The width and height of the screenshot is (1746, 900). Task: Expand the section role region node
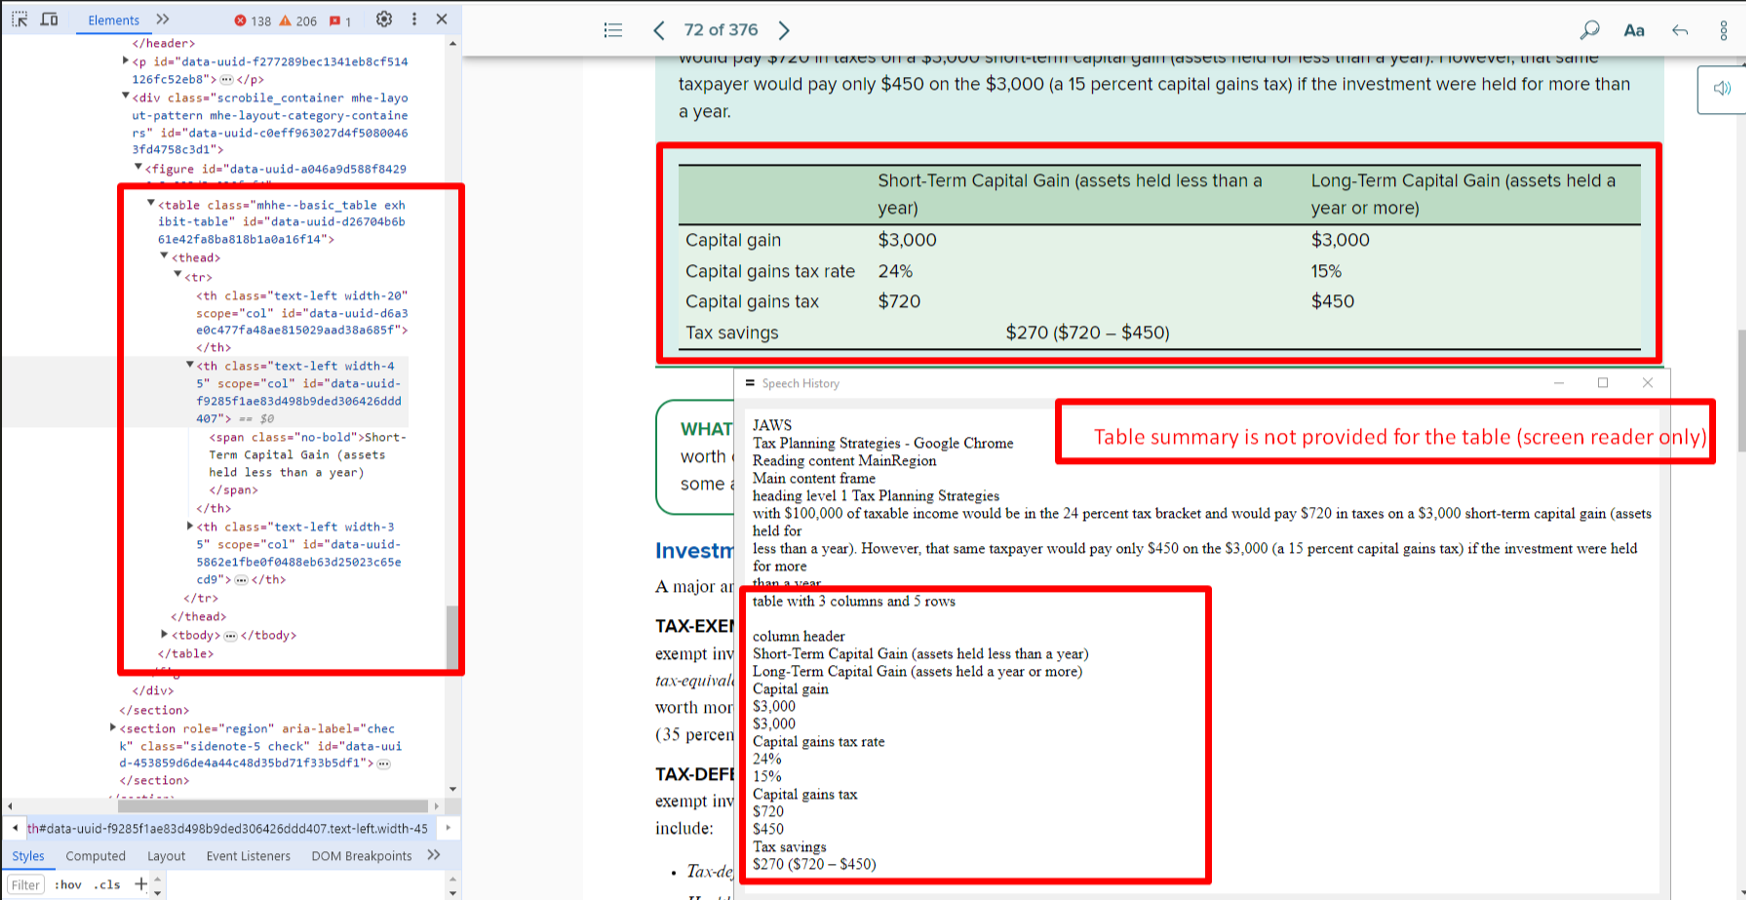pyautogui.click(x=112, y=727)
